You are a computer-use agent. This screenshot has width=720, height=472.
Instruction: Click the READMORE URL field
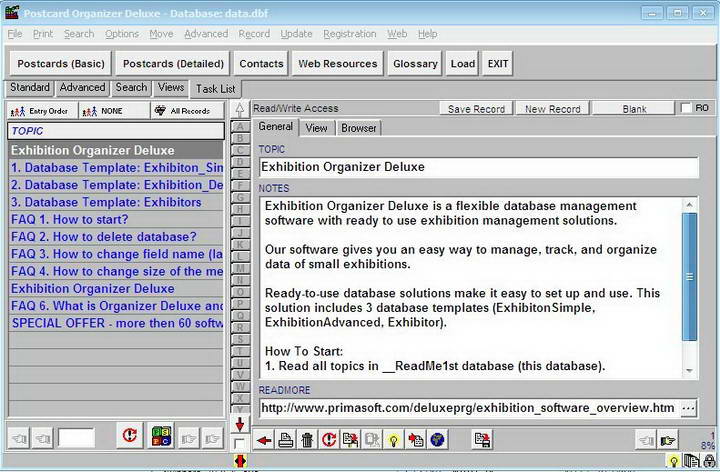(x=469, y=408)
